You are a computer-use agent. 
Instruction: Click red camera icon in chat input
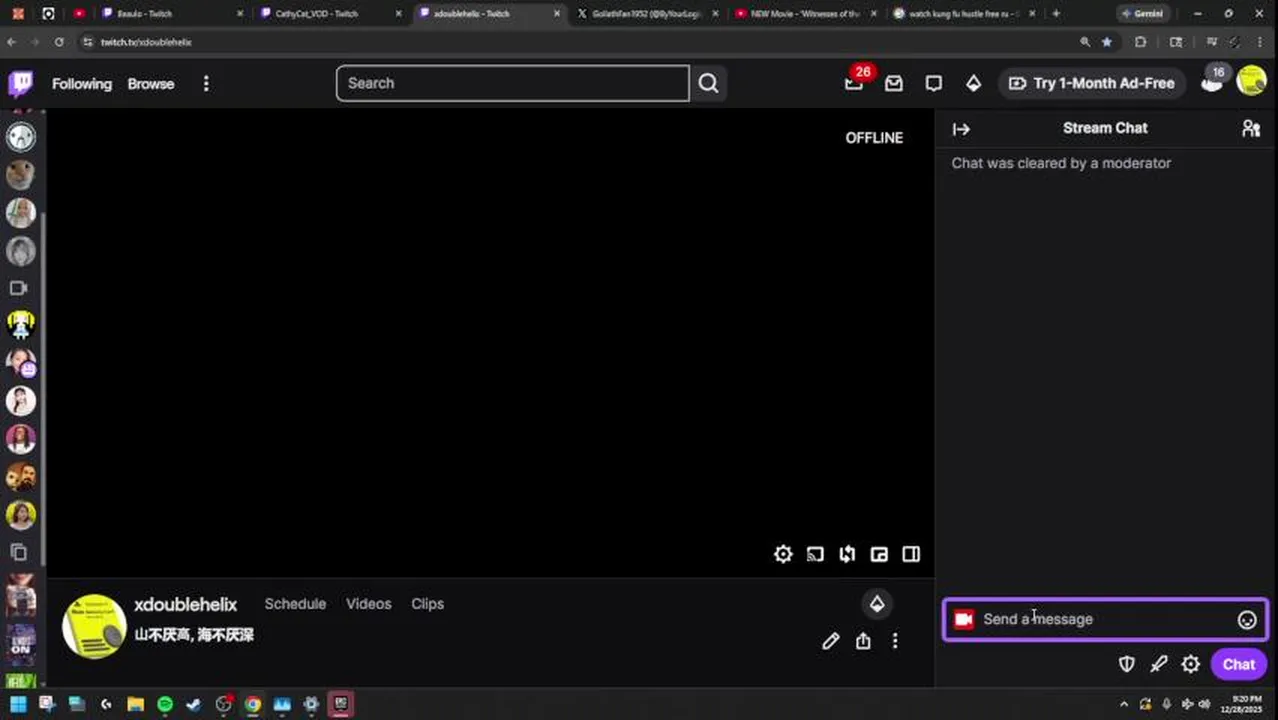[x=964, y=619]
